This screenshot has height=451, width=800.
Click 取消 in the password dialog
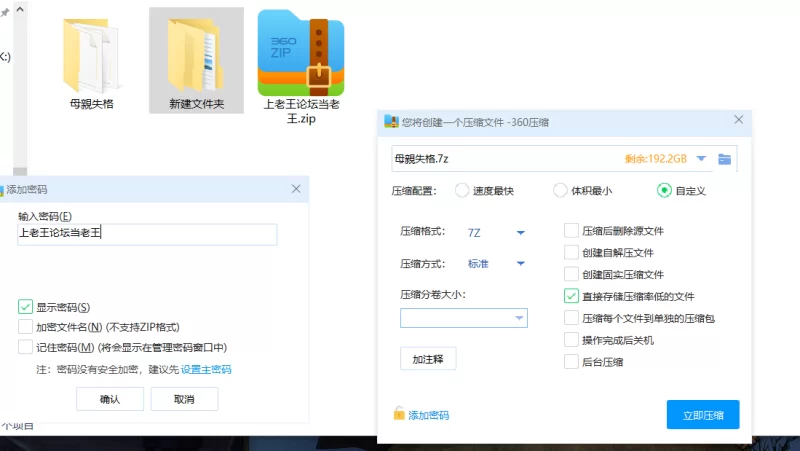(184, 399)
